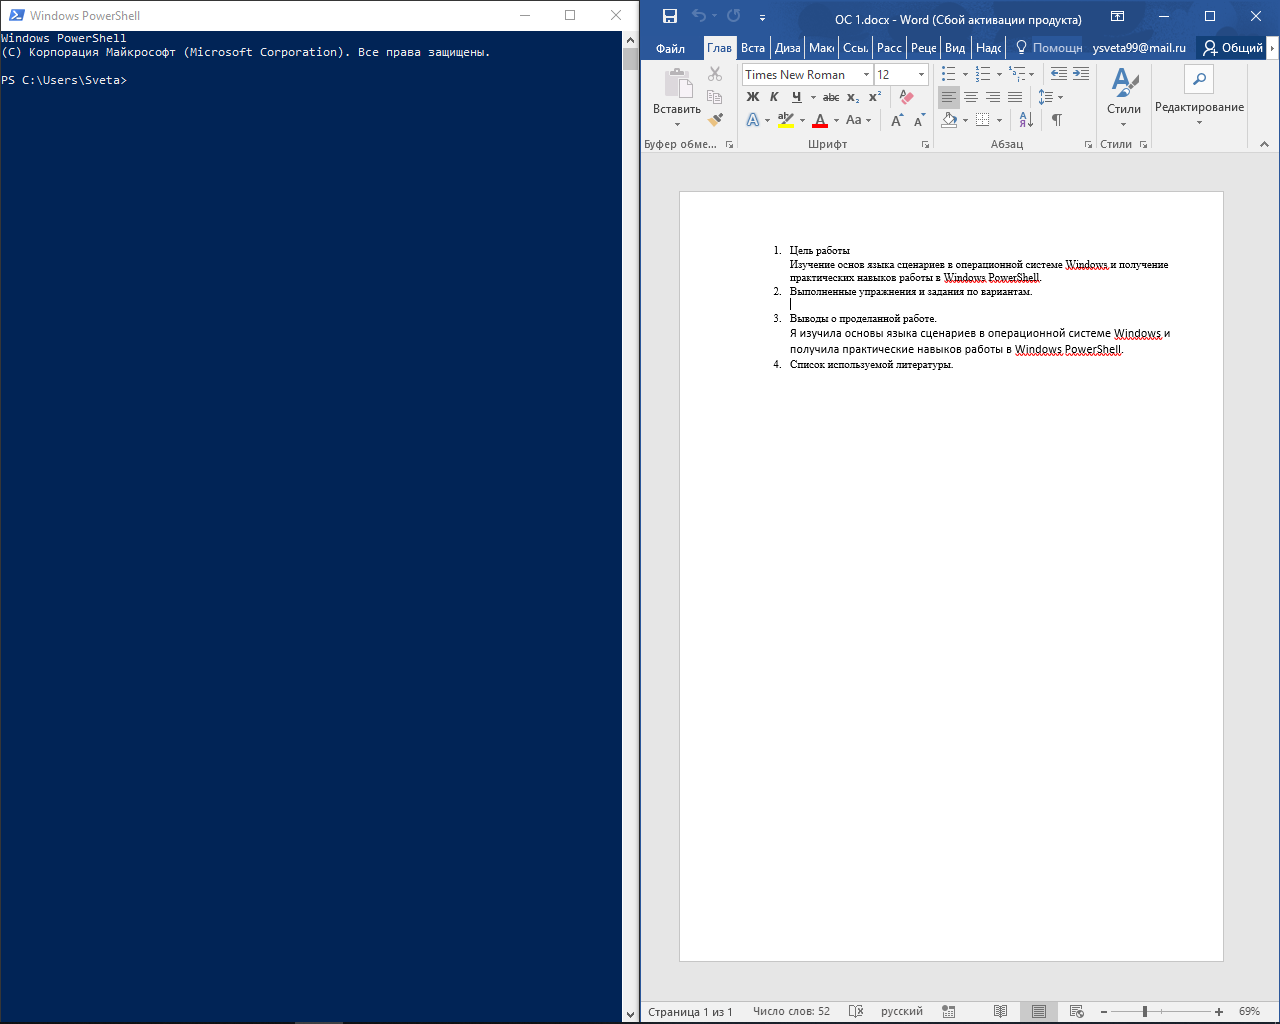Toggle show paragraph marks ¶
1280x1024 pixels.
pos(1056,120)
